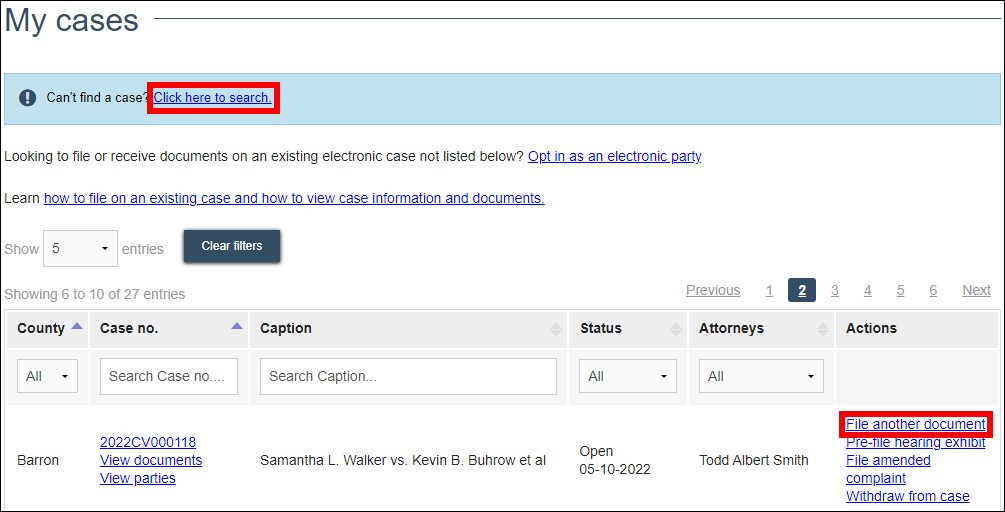Viewport: 1005px width, 512px height.
Task: Open the Status filter dropdown
Action: tap(627, 377)
